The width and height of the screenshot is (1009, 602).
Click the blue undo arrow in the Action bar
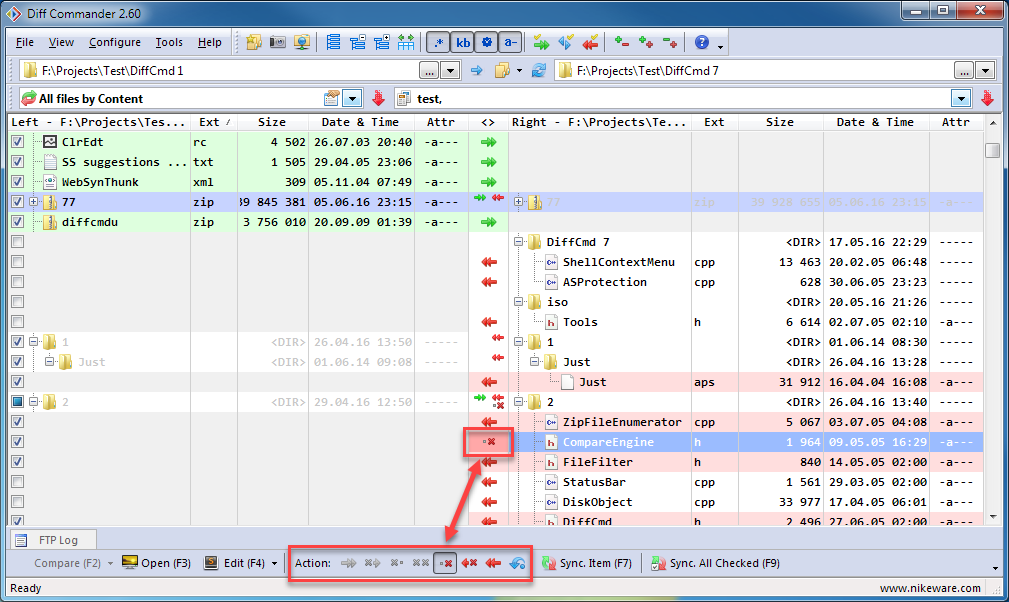click(517, 563)
